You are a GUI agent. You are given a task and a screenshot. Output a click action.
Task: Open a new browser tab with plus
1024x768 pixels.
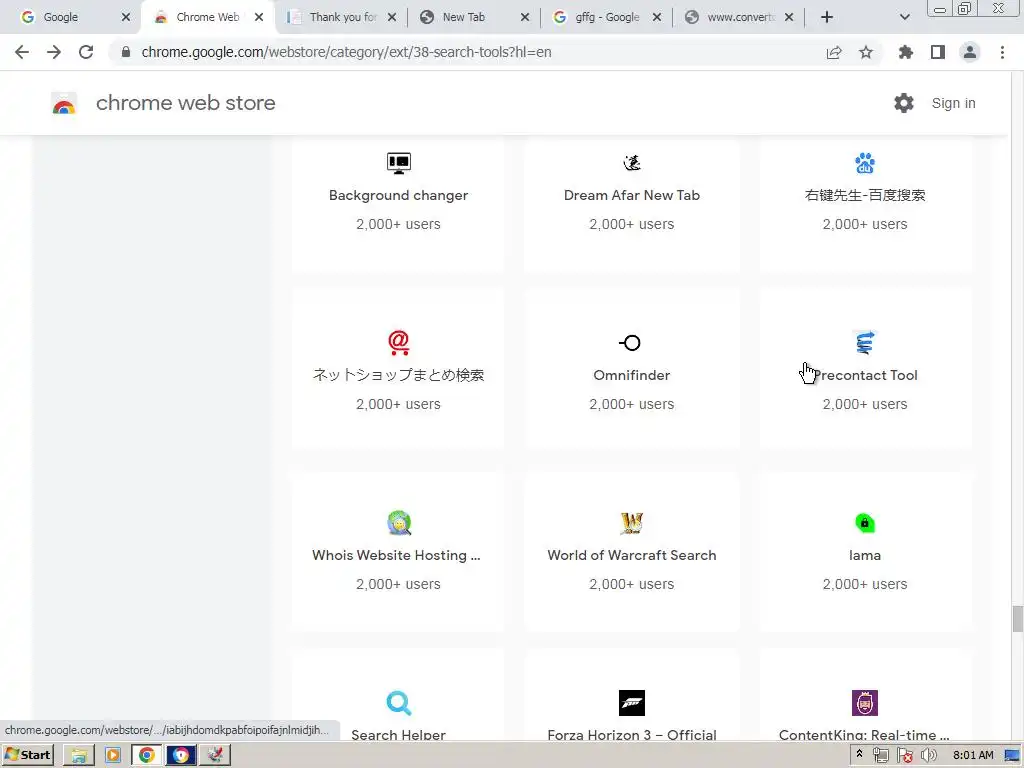tap(827, 18)
